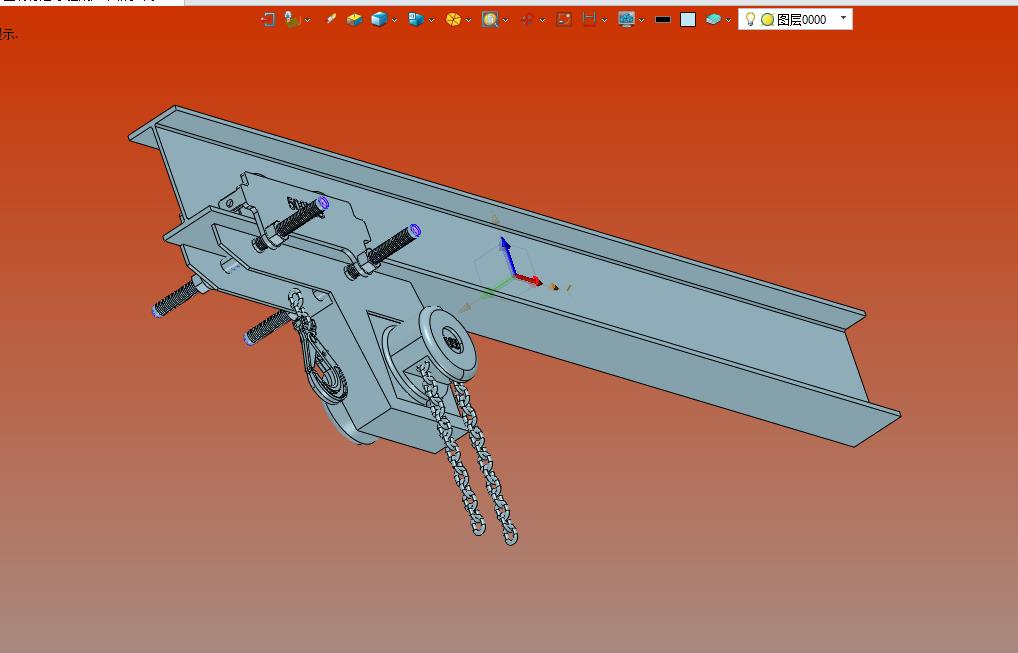Open the view orientation dropdown arrow

tap(432, 20)
